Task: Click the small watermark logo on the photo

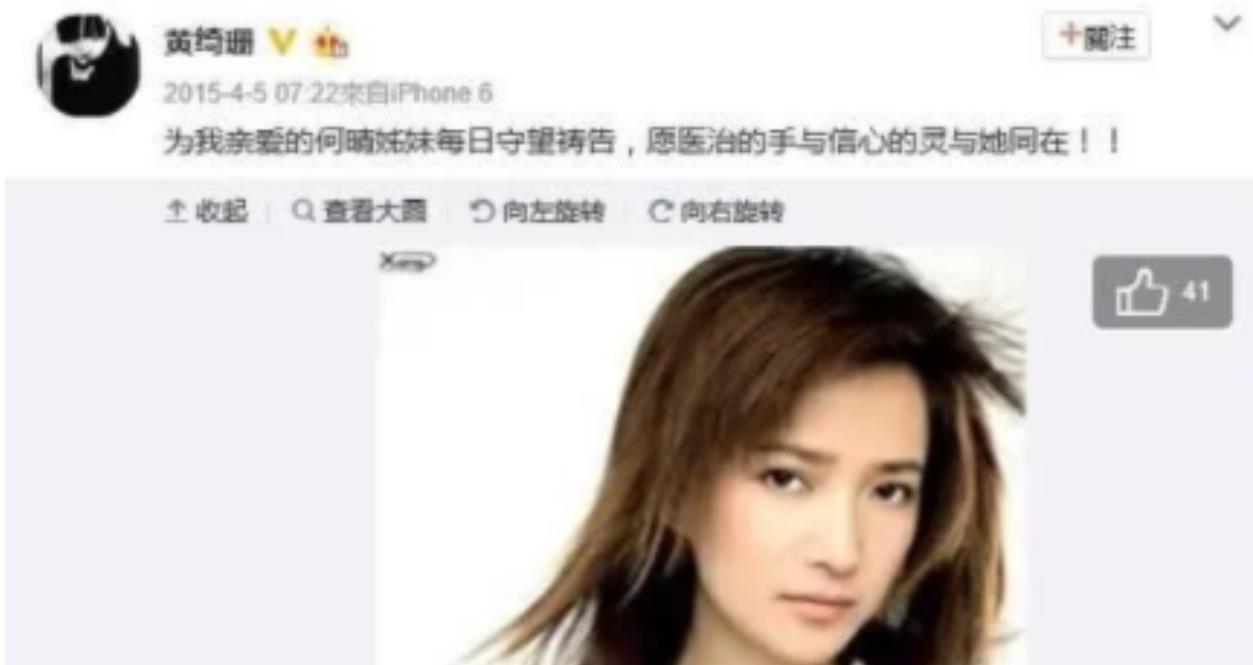Action: click(407, 263)
